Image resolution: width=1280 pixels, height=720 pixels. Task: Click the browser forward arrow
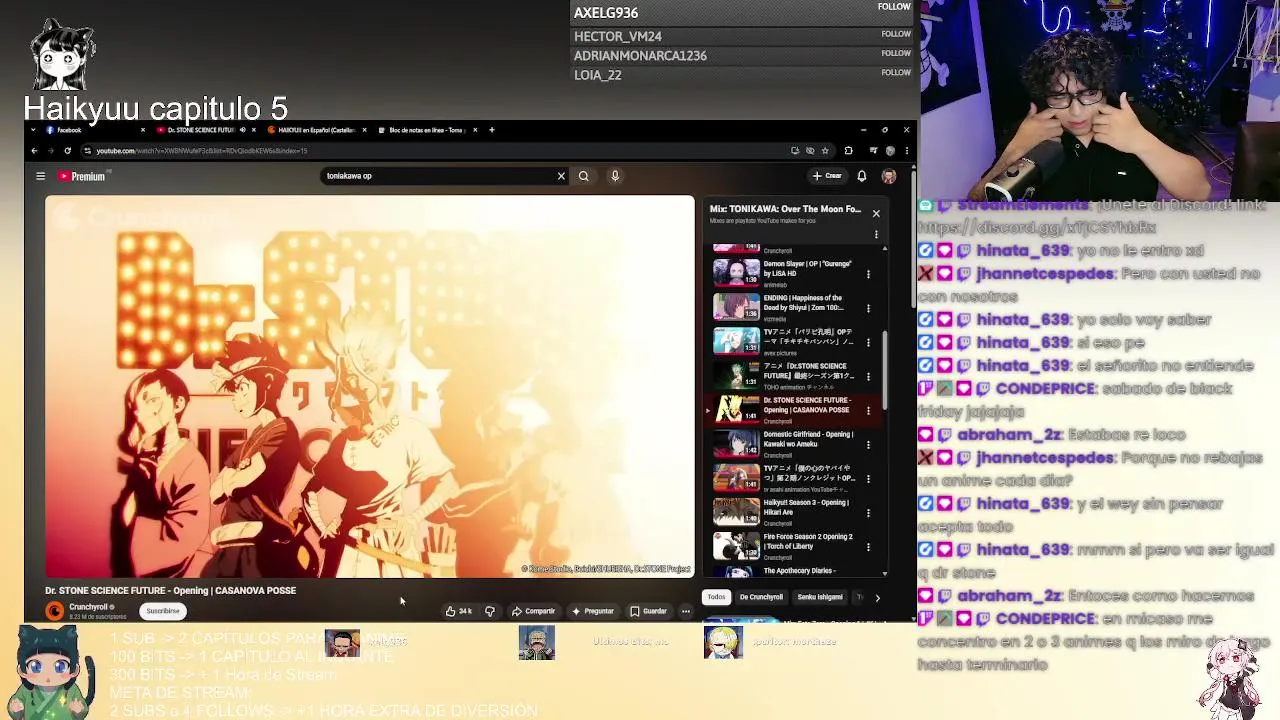coord(50,151)
